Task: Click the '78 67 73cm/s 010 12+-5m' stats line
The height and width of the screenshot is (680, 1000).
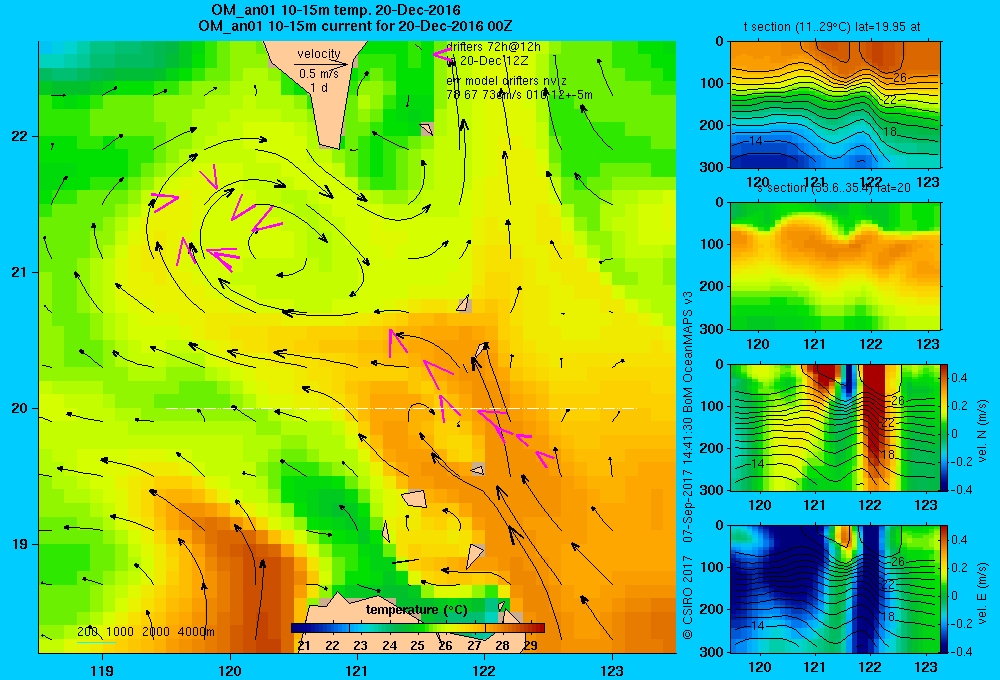Action: pyautogui.click(x=519, y=95)
